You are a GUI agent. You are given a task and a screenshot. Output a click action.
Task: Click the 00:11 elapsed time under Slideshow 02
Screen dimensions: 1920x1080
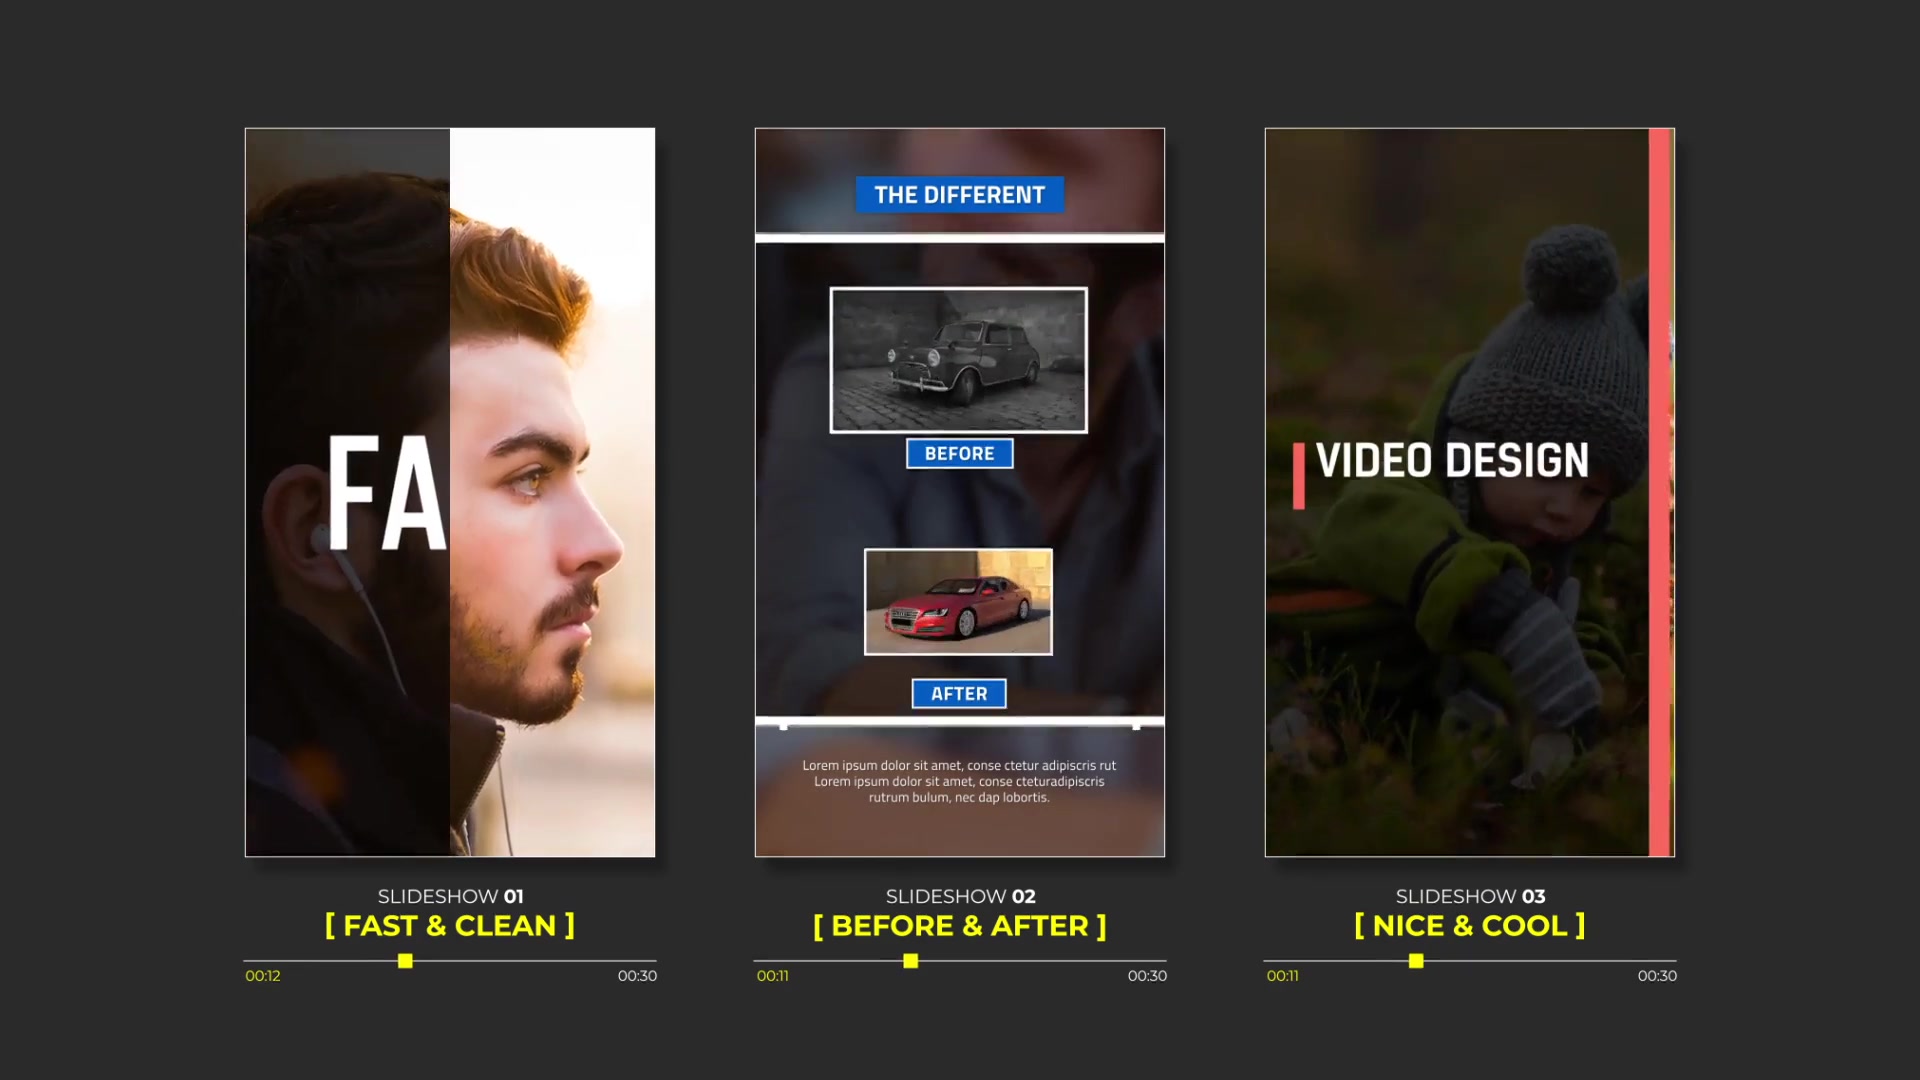tap(773, 976)
